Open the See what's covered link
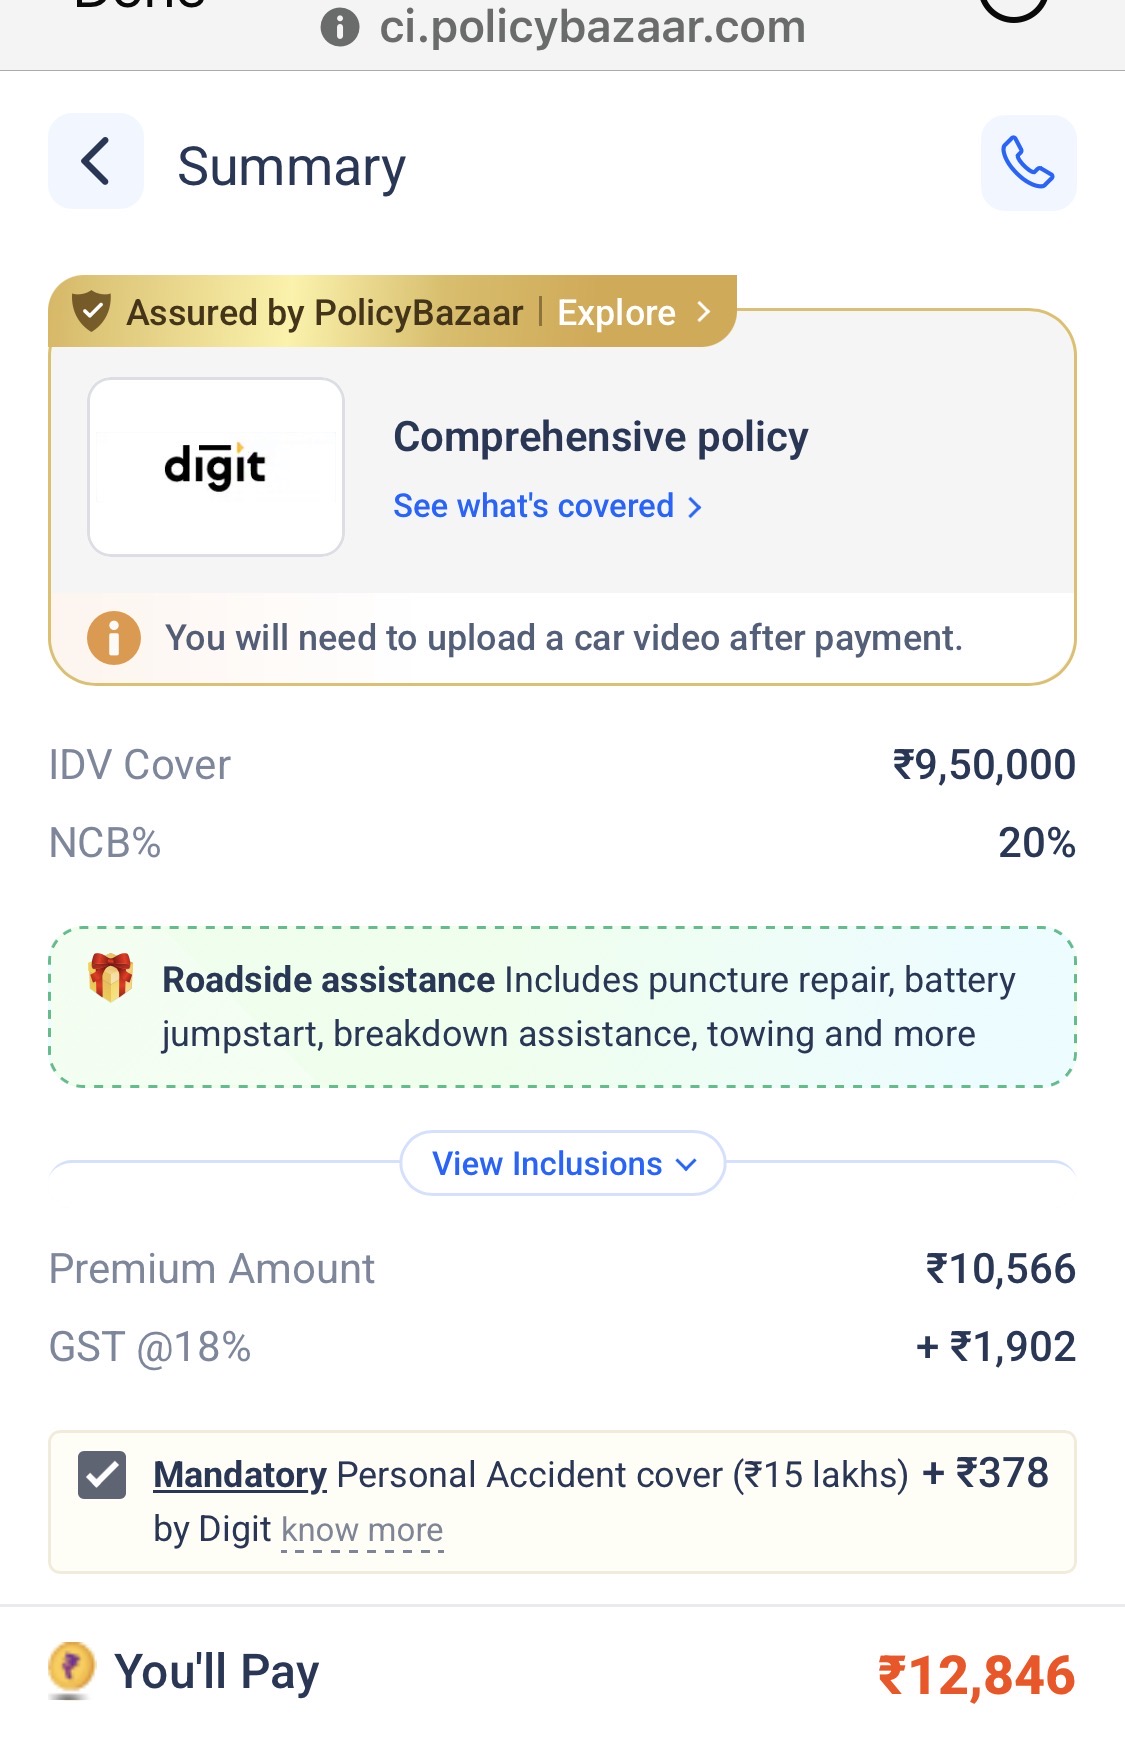Image resolution: width=1125 pixels, height=1748 pixels. [534, 506]
